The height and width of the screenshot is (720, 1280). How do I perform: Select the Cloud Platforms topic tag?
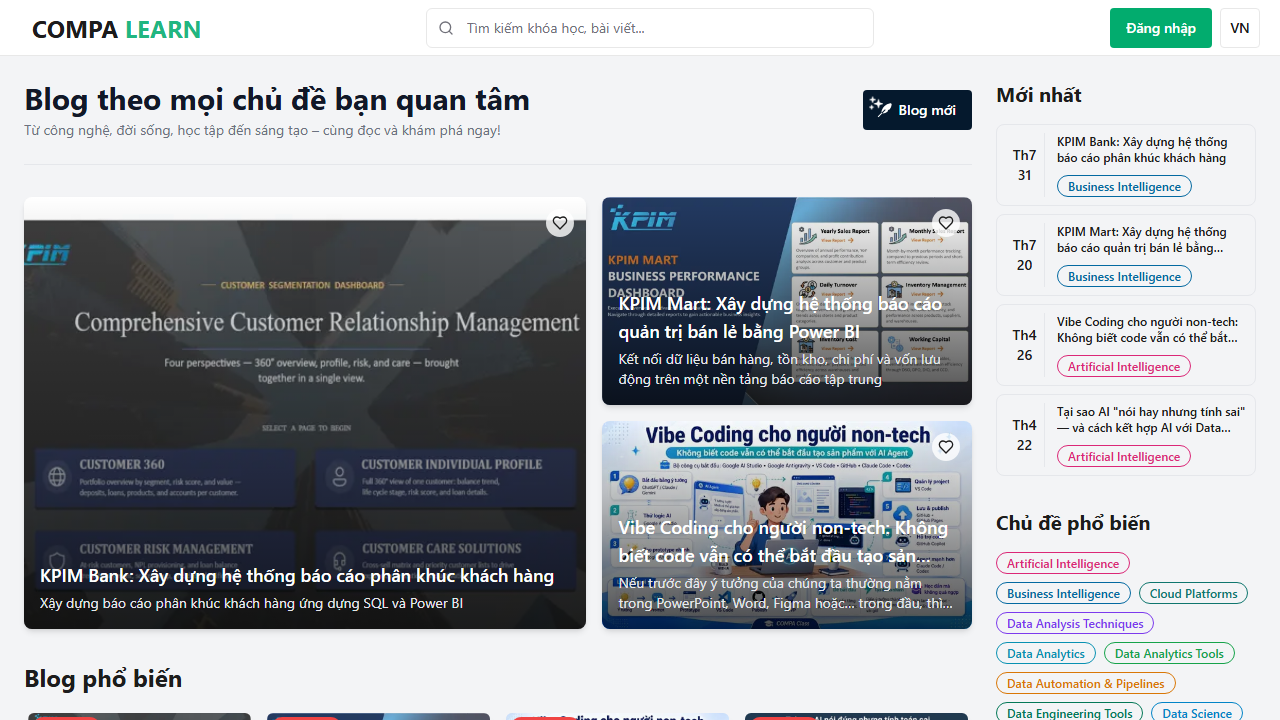click(1193, 594)
